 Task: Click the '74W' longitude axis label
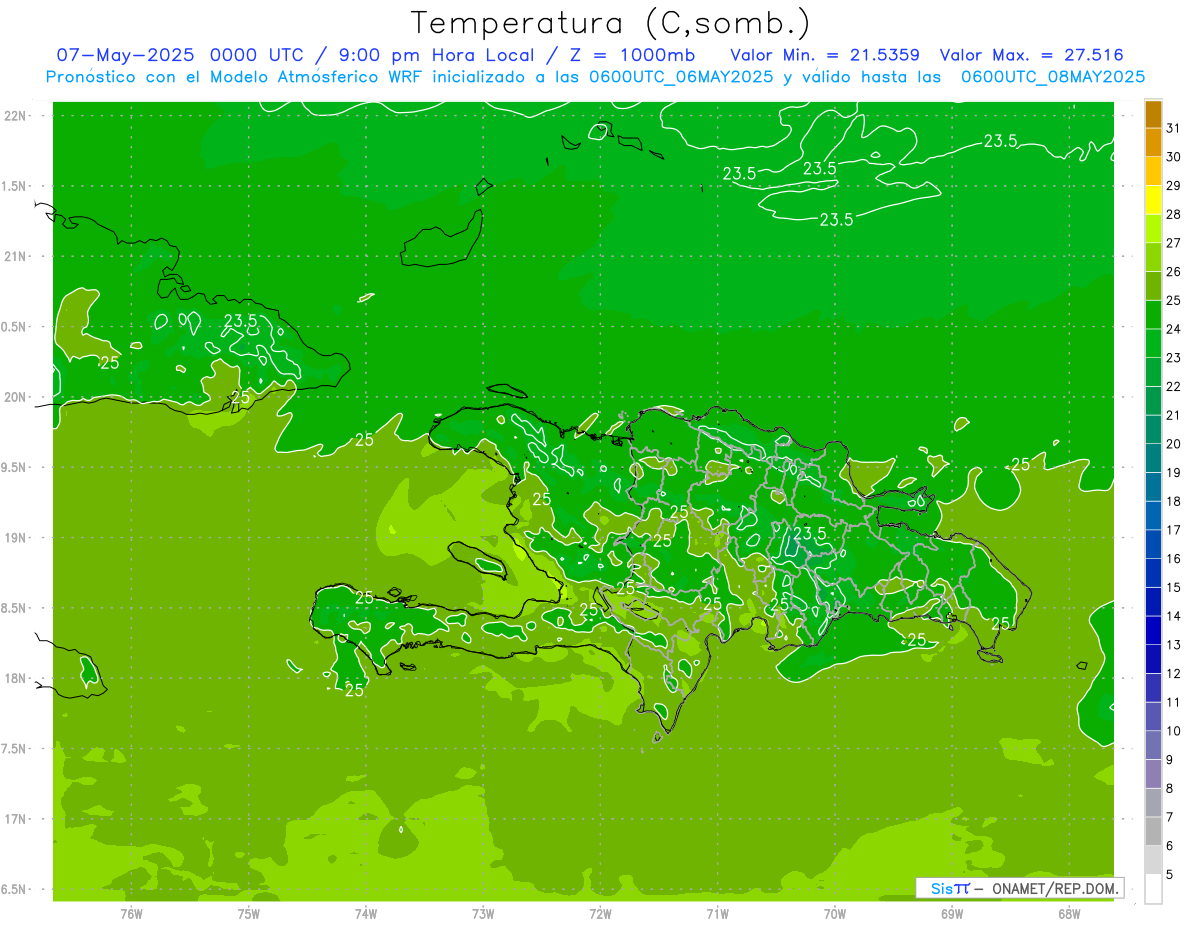pyautogui.click(x=365, y=913)
